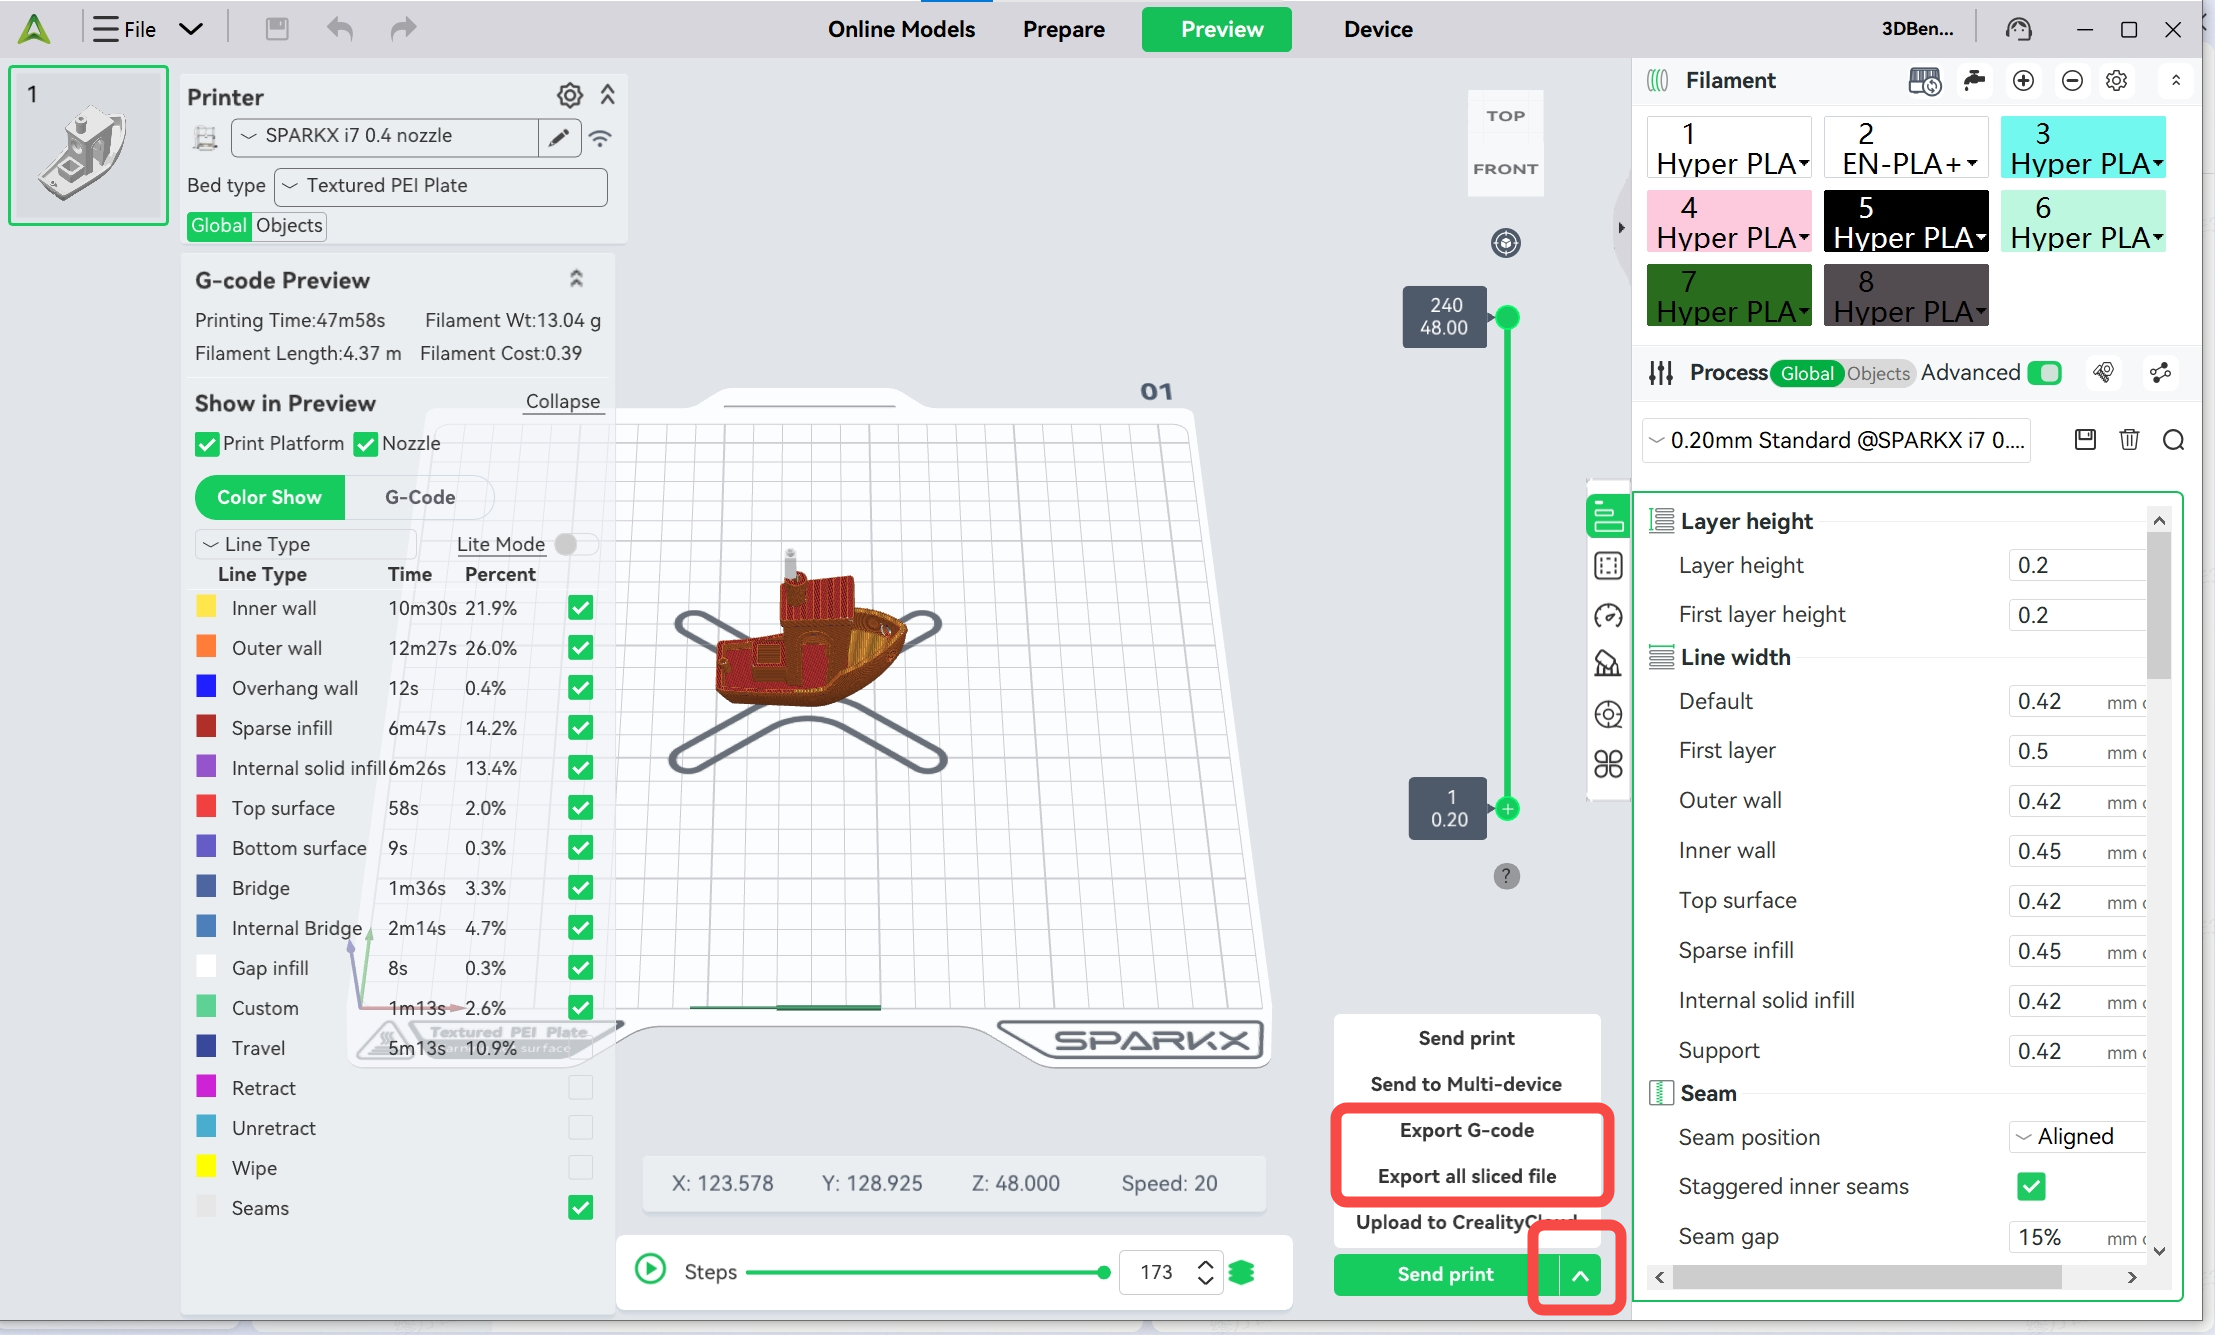Click the printer settings gear icon
The image size is (2215, 1335).
[x=569, y=96]
